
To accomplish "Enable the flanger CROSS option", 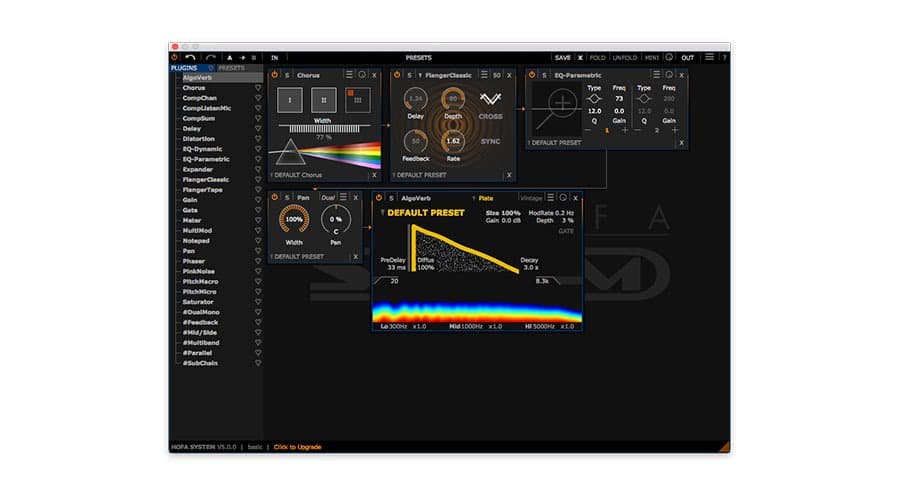I will pyautogui.click(x=490, y=116).
